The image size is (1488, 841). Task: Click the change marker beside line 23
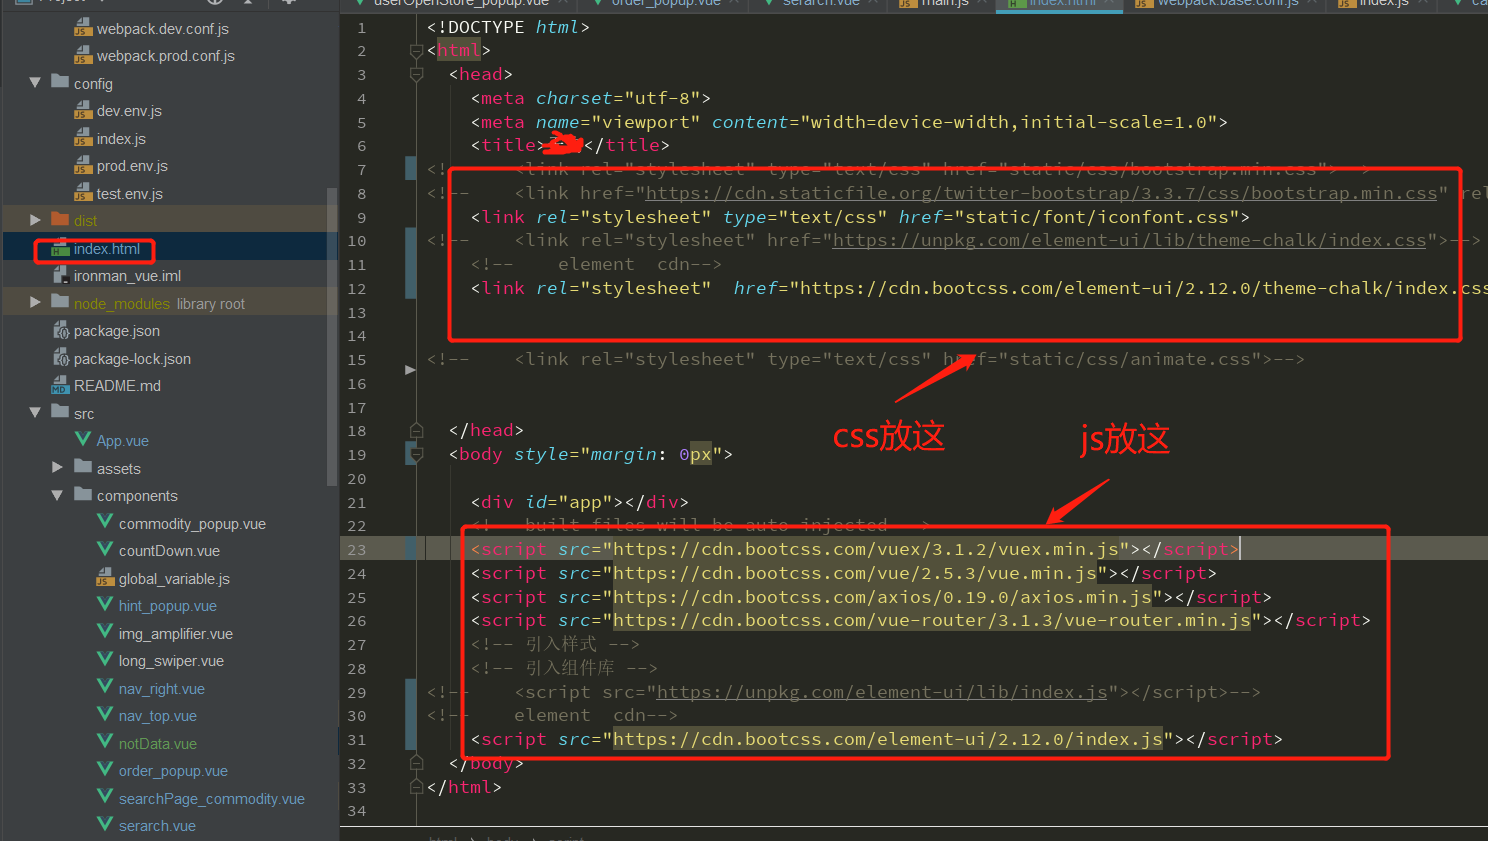click(410, 548)
